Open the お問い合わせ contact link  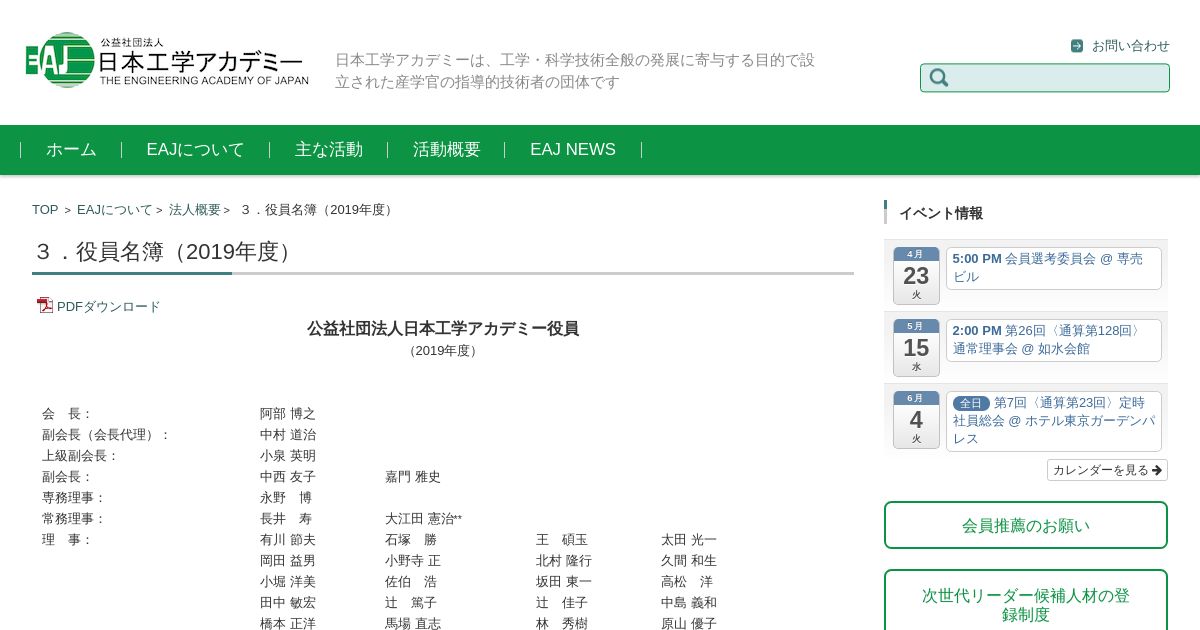(1130, 46)
